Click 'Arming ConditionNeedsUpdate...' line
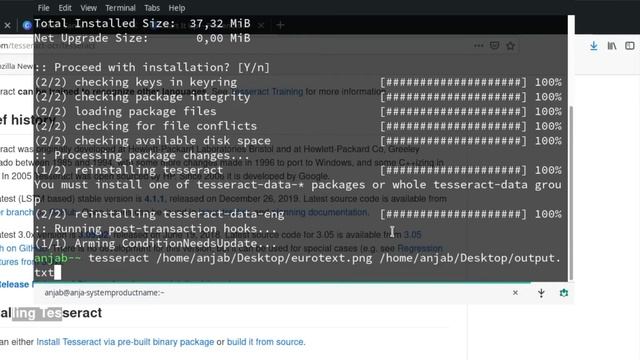 156,244
